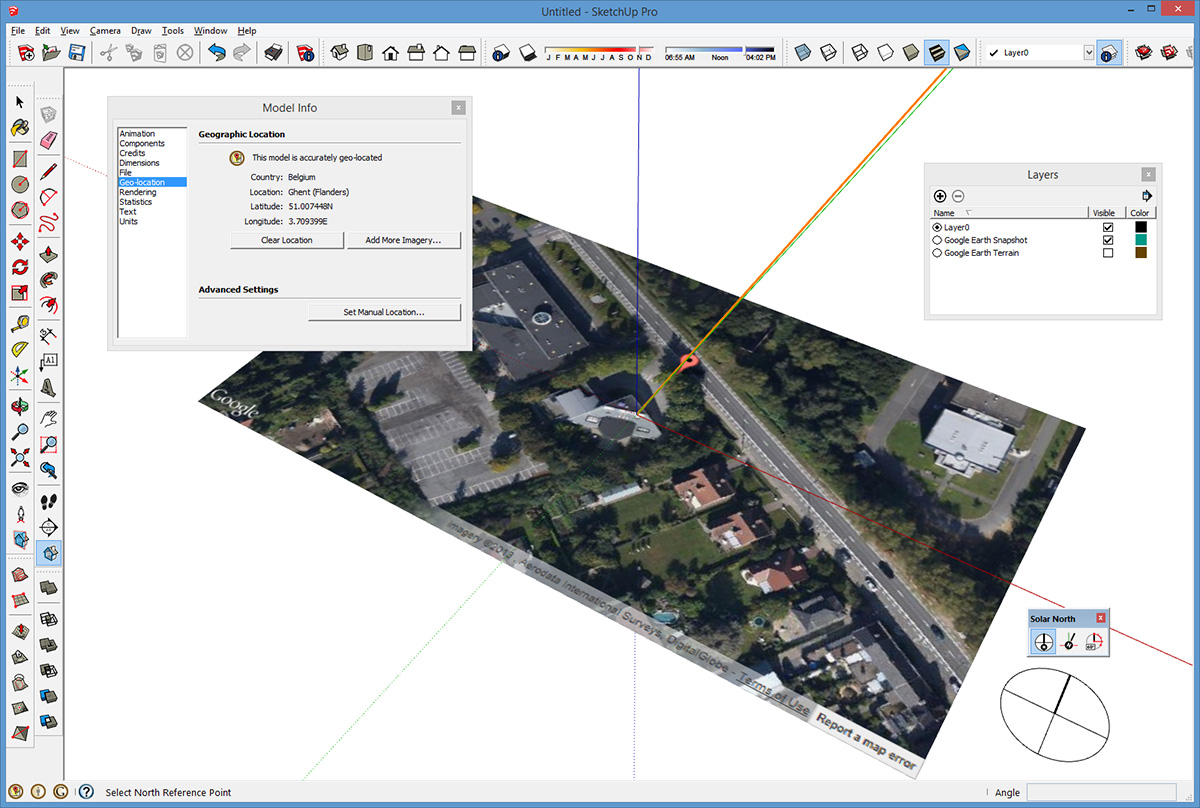Close the Model Info dialog
The width and height of the screenshot is (1200, 808).
(x=458, y=107)
